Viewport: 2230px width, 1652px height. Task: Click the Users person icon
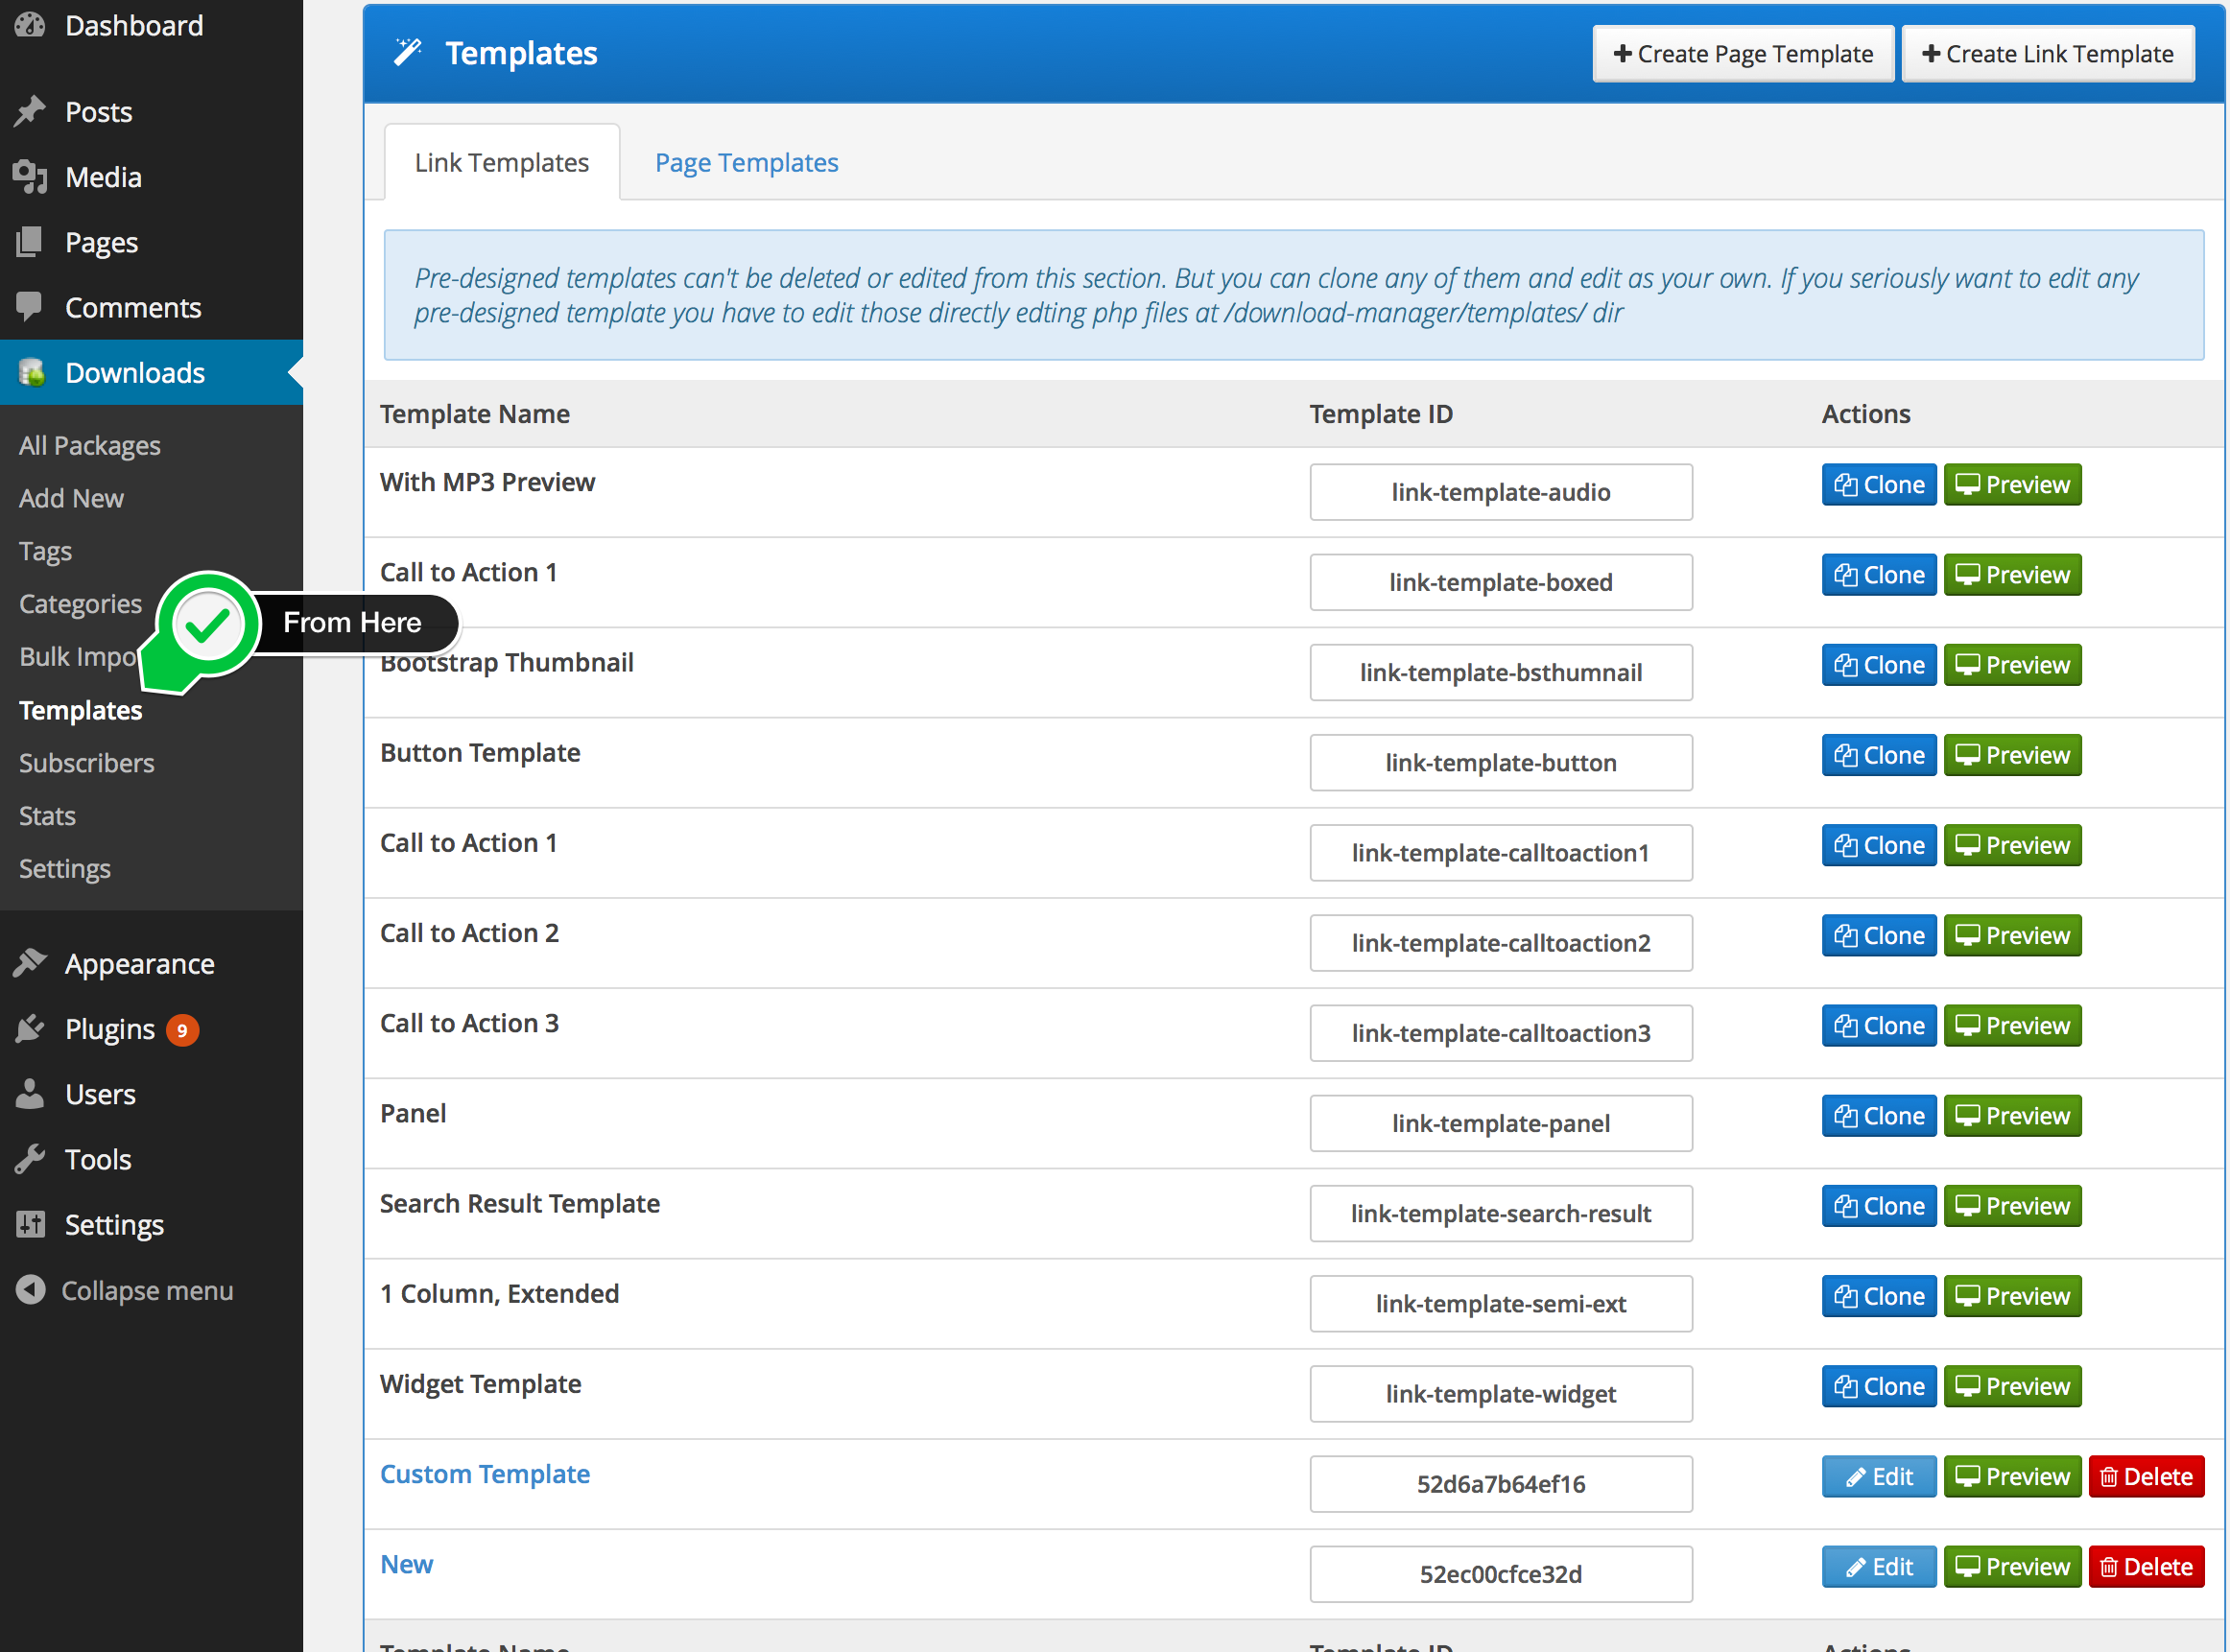(30, 1094)
